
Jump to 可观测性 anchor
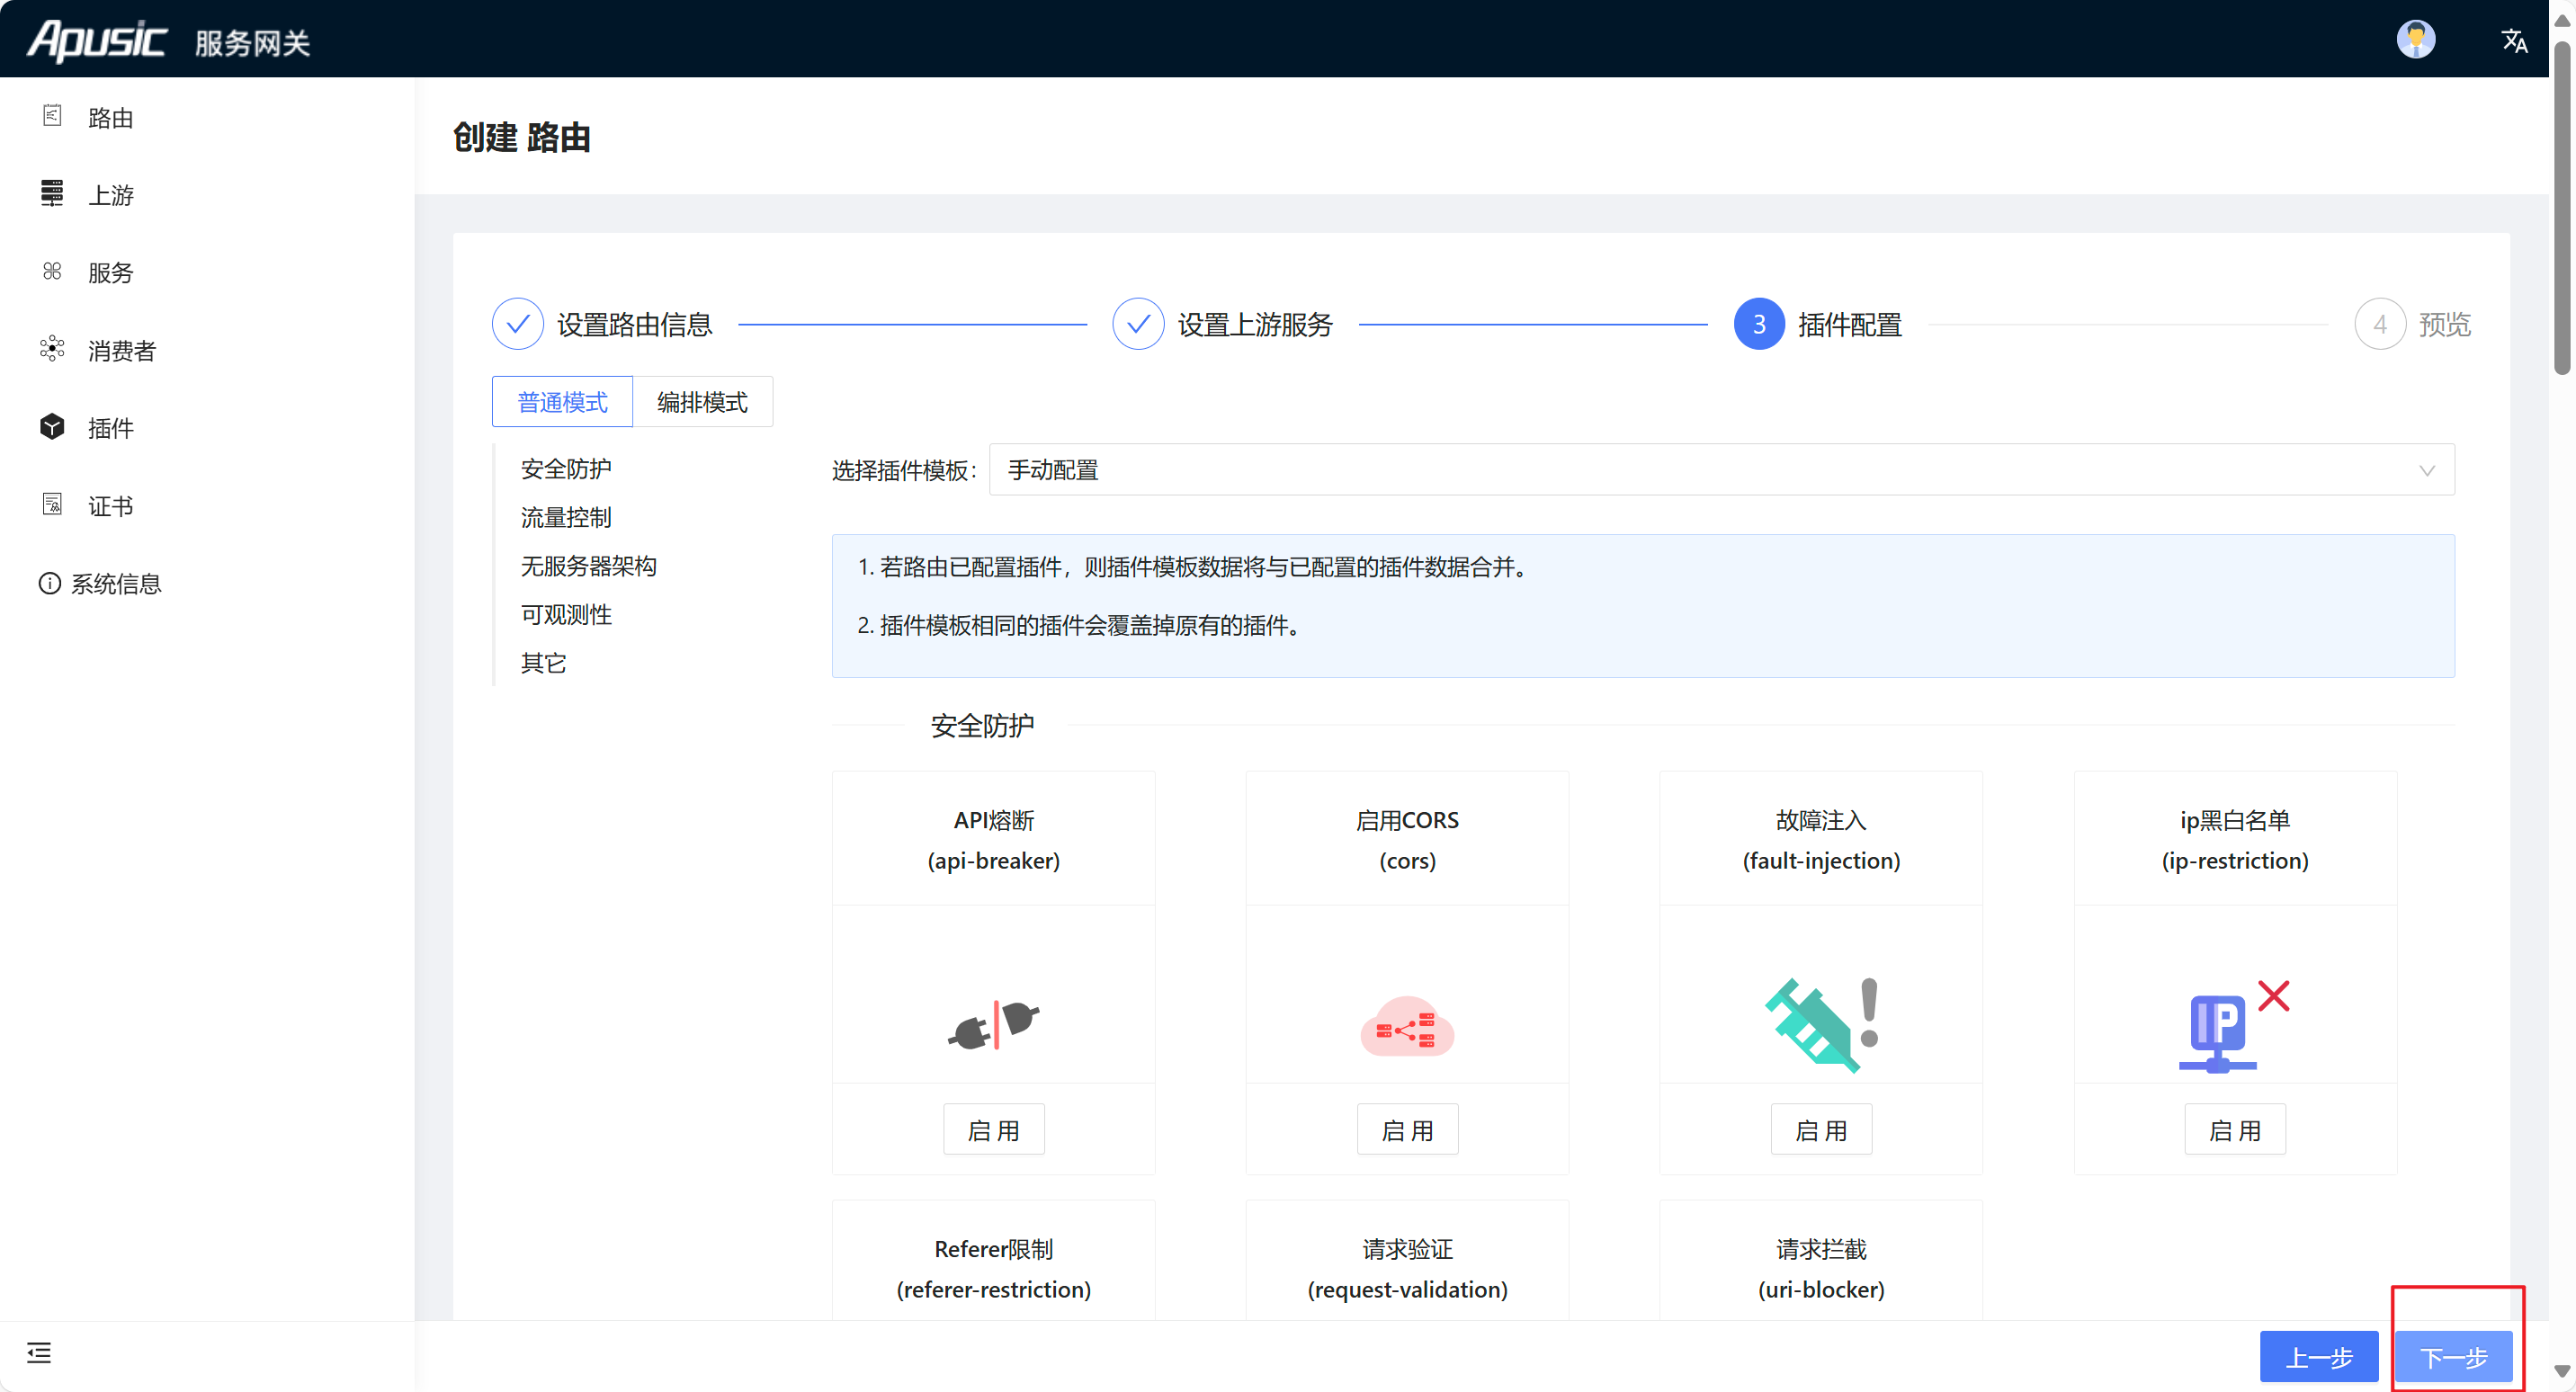point(566,614)
